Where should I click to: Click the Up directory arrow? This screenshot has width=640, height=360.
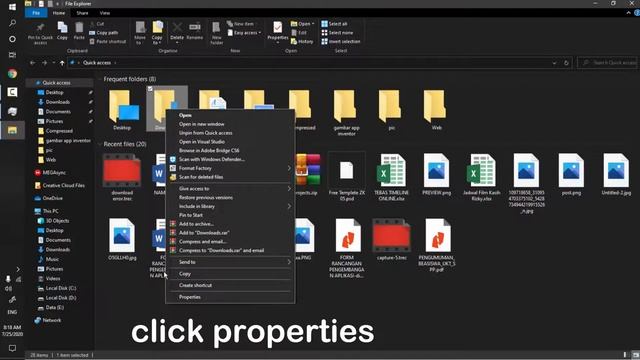click(x=62, y=63)
